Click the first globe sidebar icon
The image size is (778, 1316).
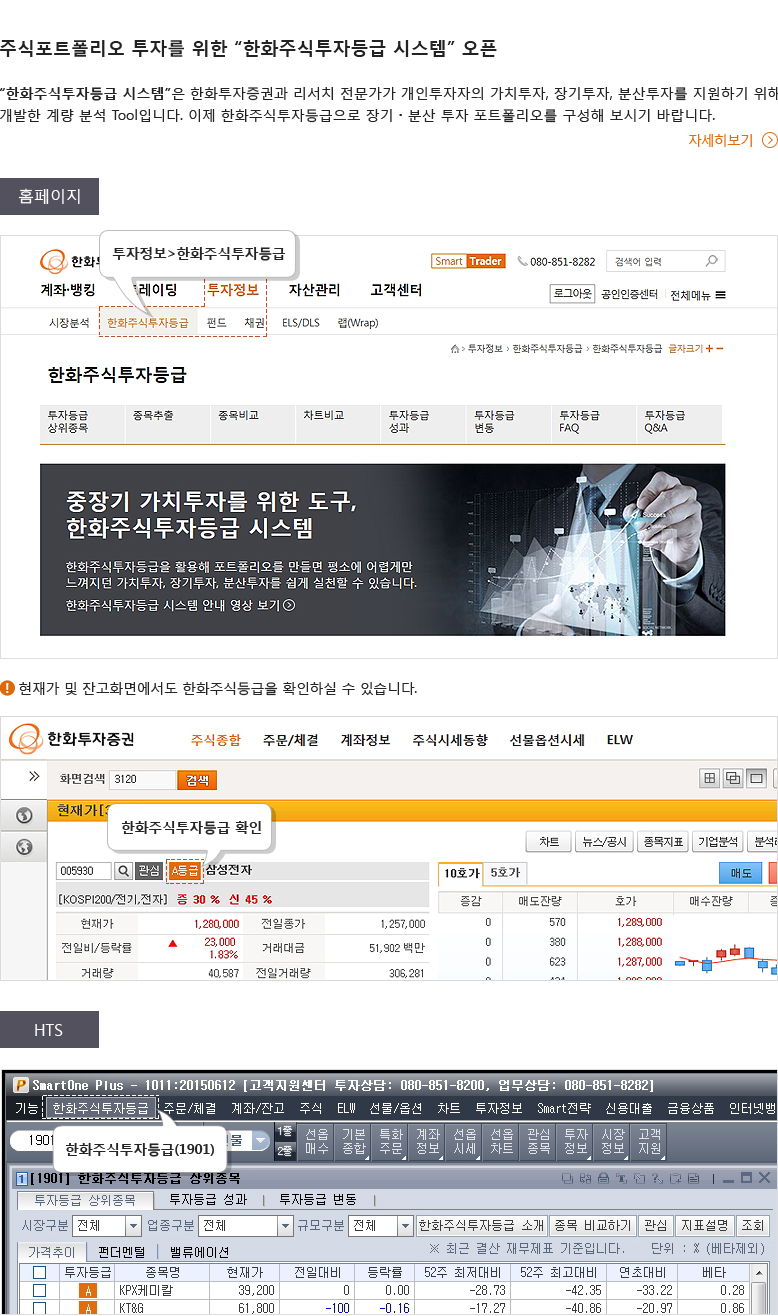click(24, 815)
